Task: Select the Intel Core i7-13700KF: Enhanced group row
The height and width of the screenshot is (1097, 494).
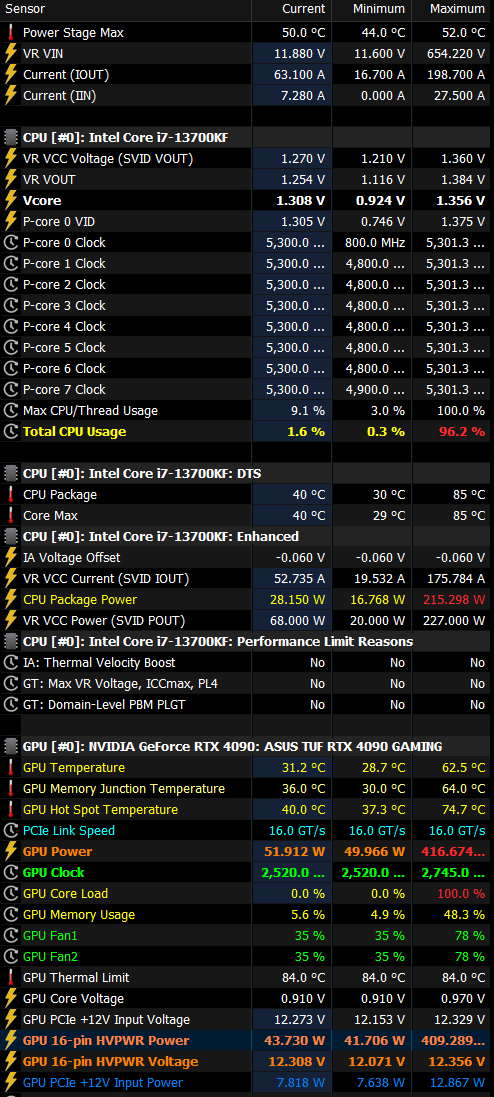Action: coord(247,537)
